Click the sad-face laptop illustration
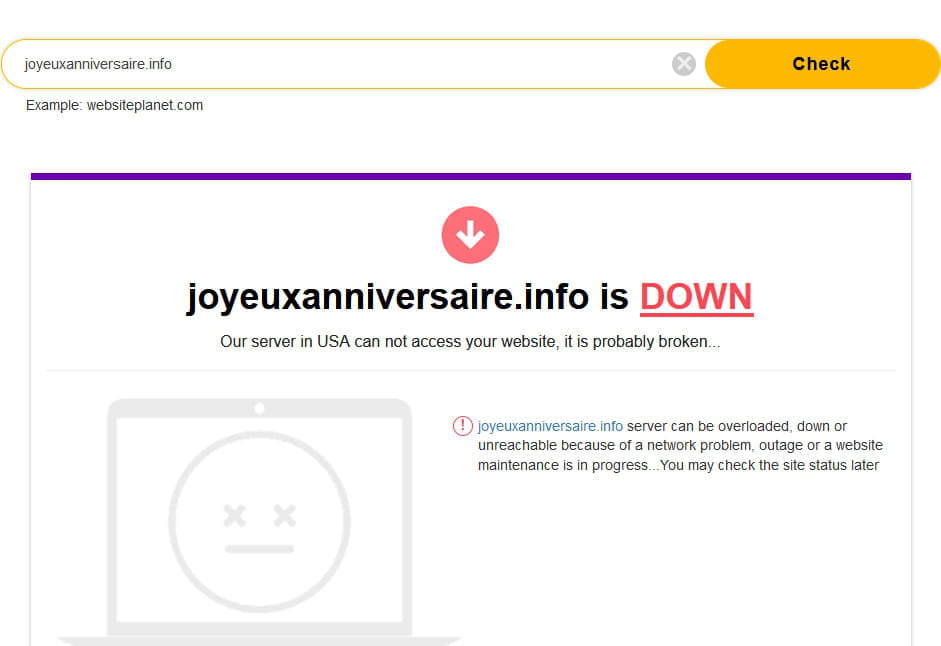 259,521
